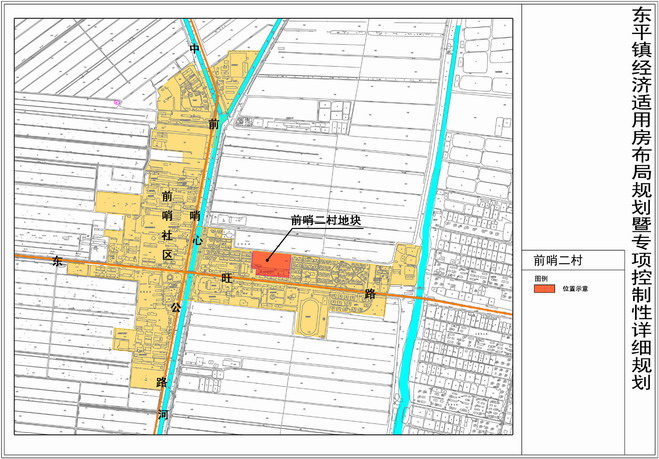Click the 中 character on the river label
This screenshot has width=659, height=459.
pos(194,48)
